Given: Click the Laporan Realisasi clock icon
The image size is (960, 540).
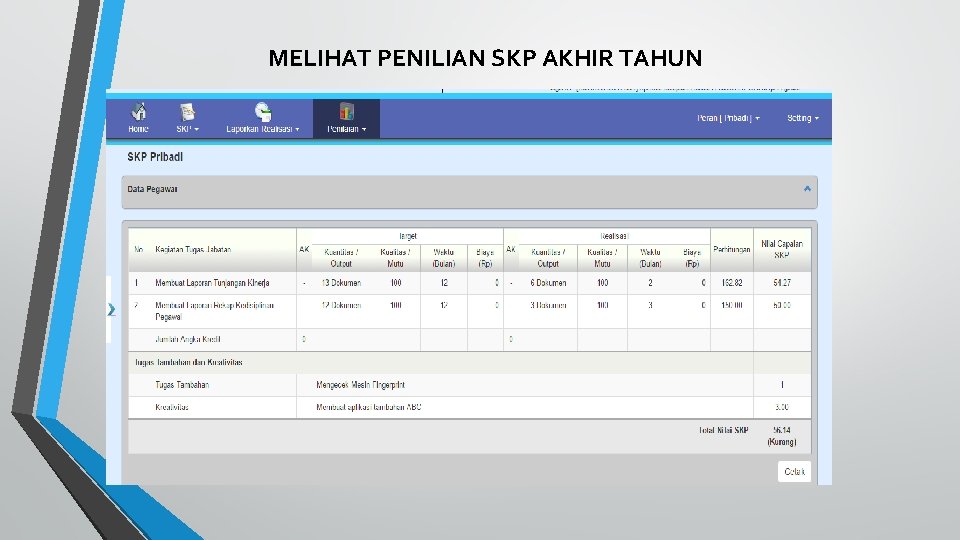Looking at the screenshot, I should [x=263, y=111].
